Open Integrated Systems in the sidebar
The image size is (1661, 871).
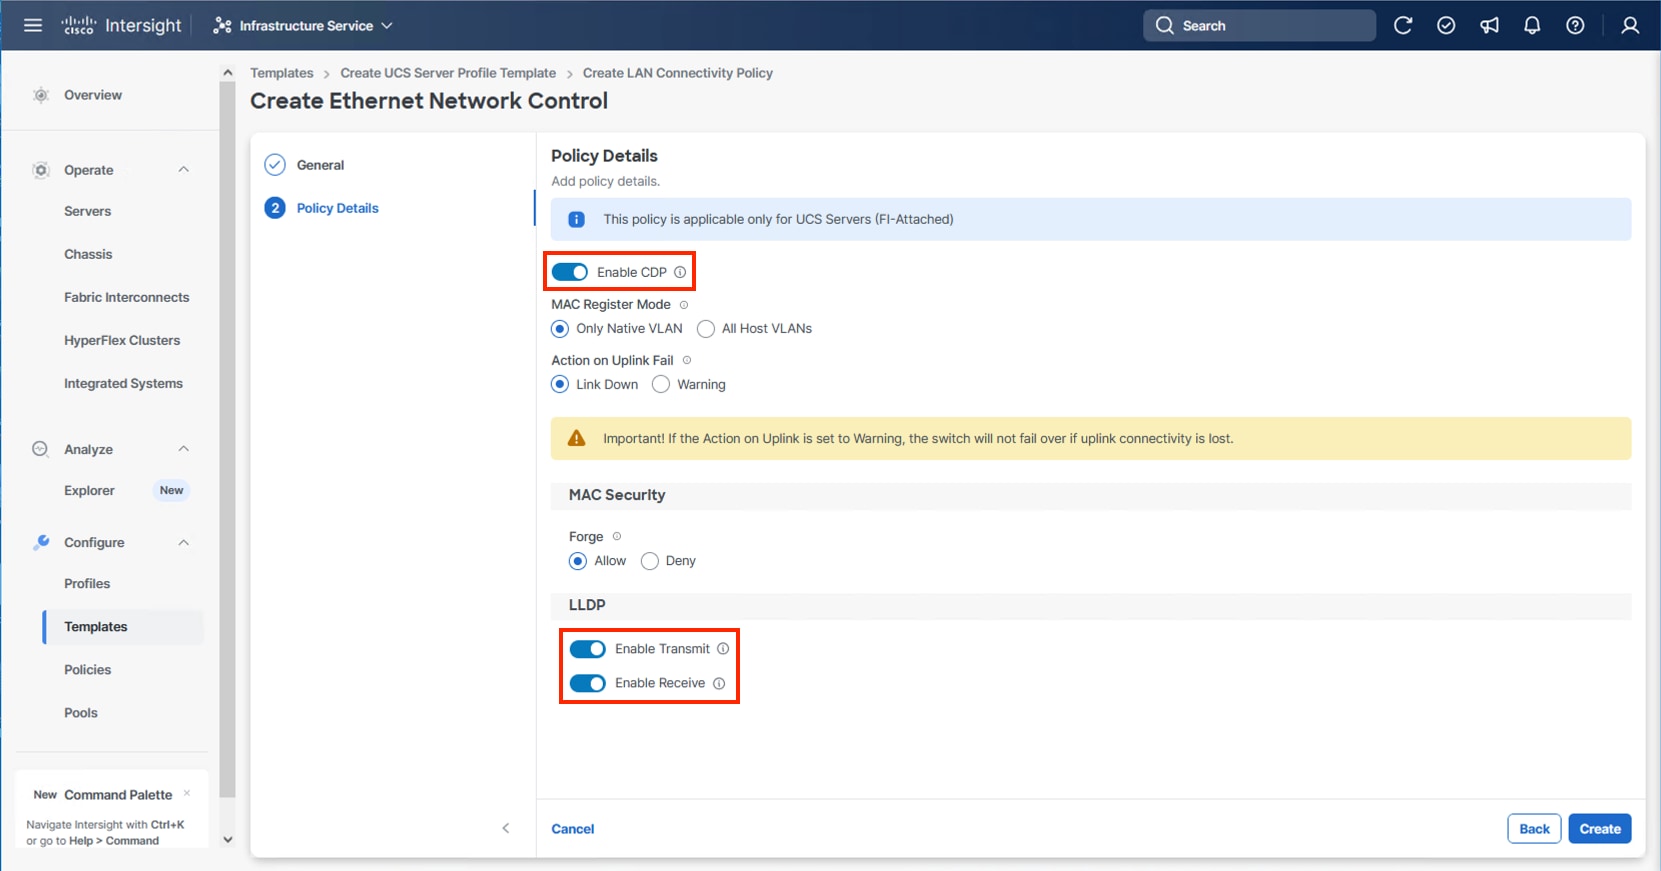coord(124,383)
